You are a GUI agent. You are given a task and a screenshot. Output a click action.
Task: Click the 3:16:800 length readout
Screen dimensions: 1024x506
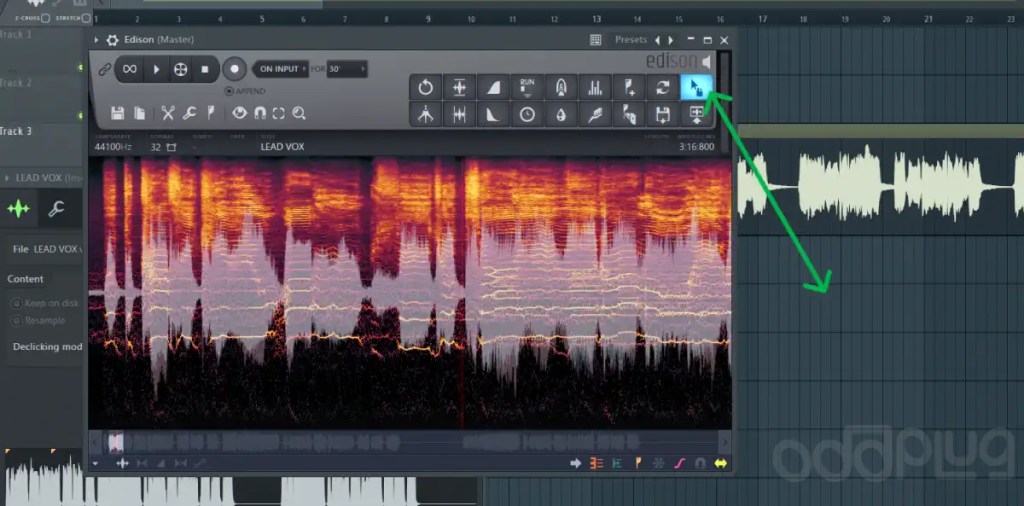point(696,147)
